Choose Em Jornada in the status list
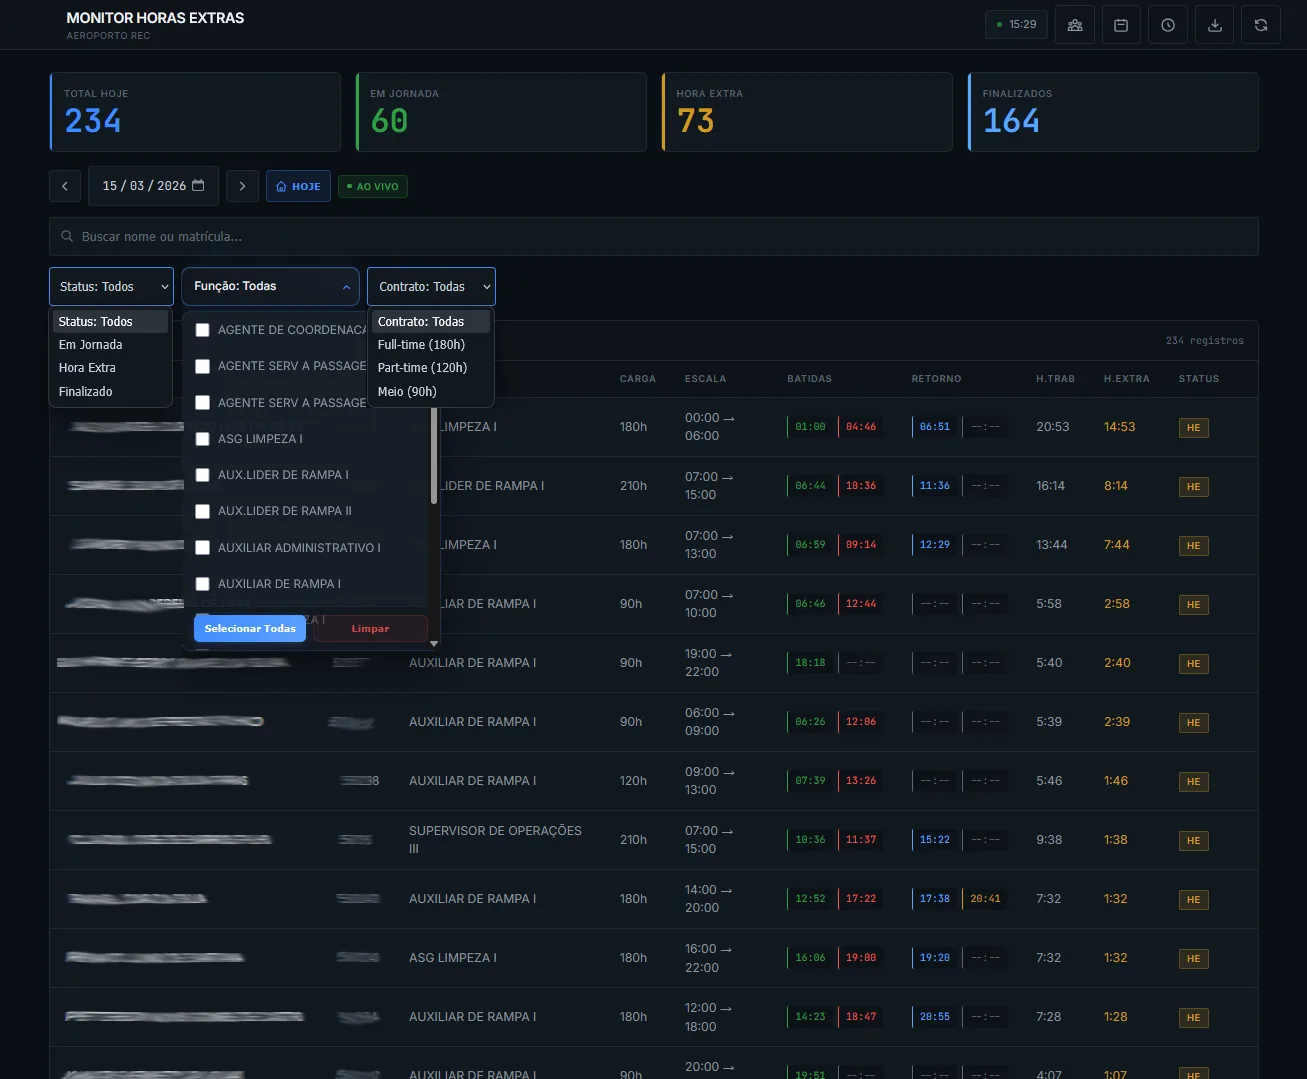This screenshot has height=1079, width=1307. click(x=110, y=345)
